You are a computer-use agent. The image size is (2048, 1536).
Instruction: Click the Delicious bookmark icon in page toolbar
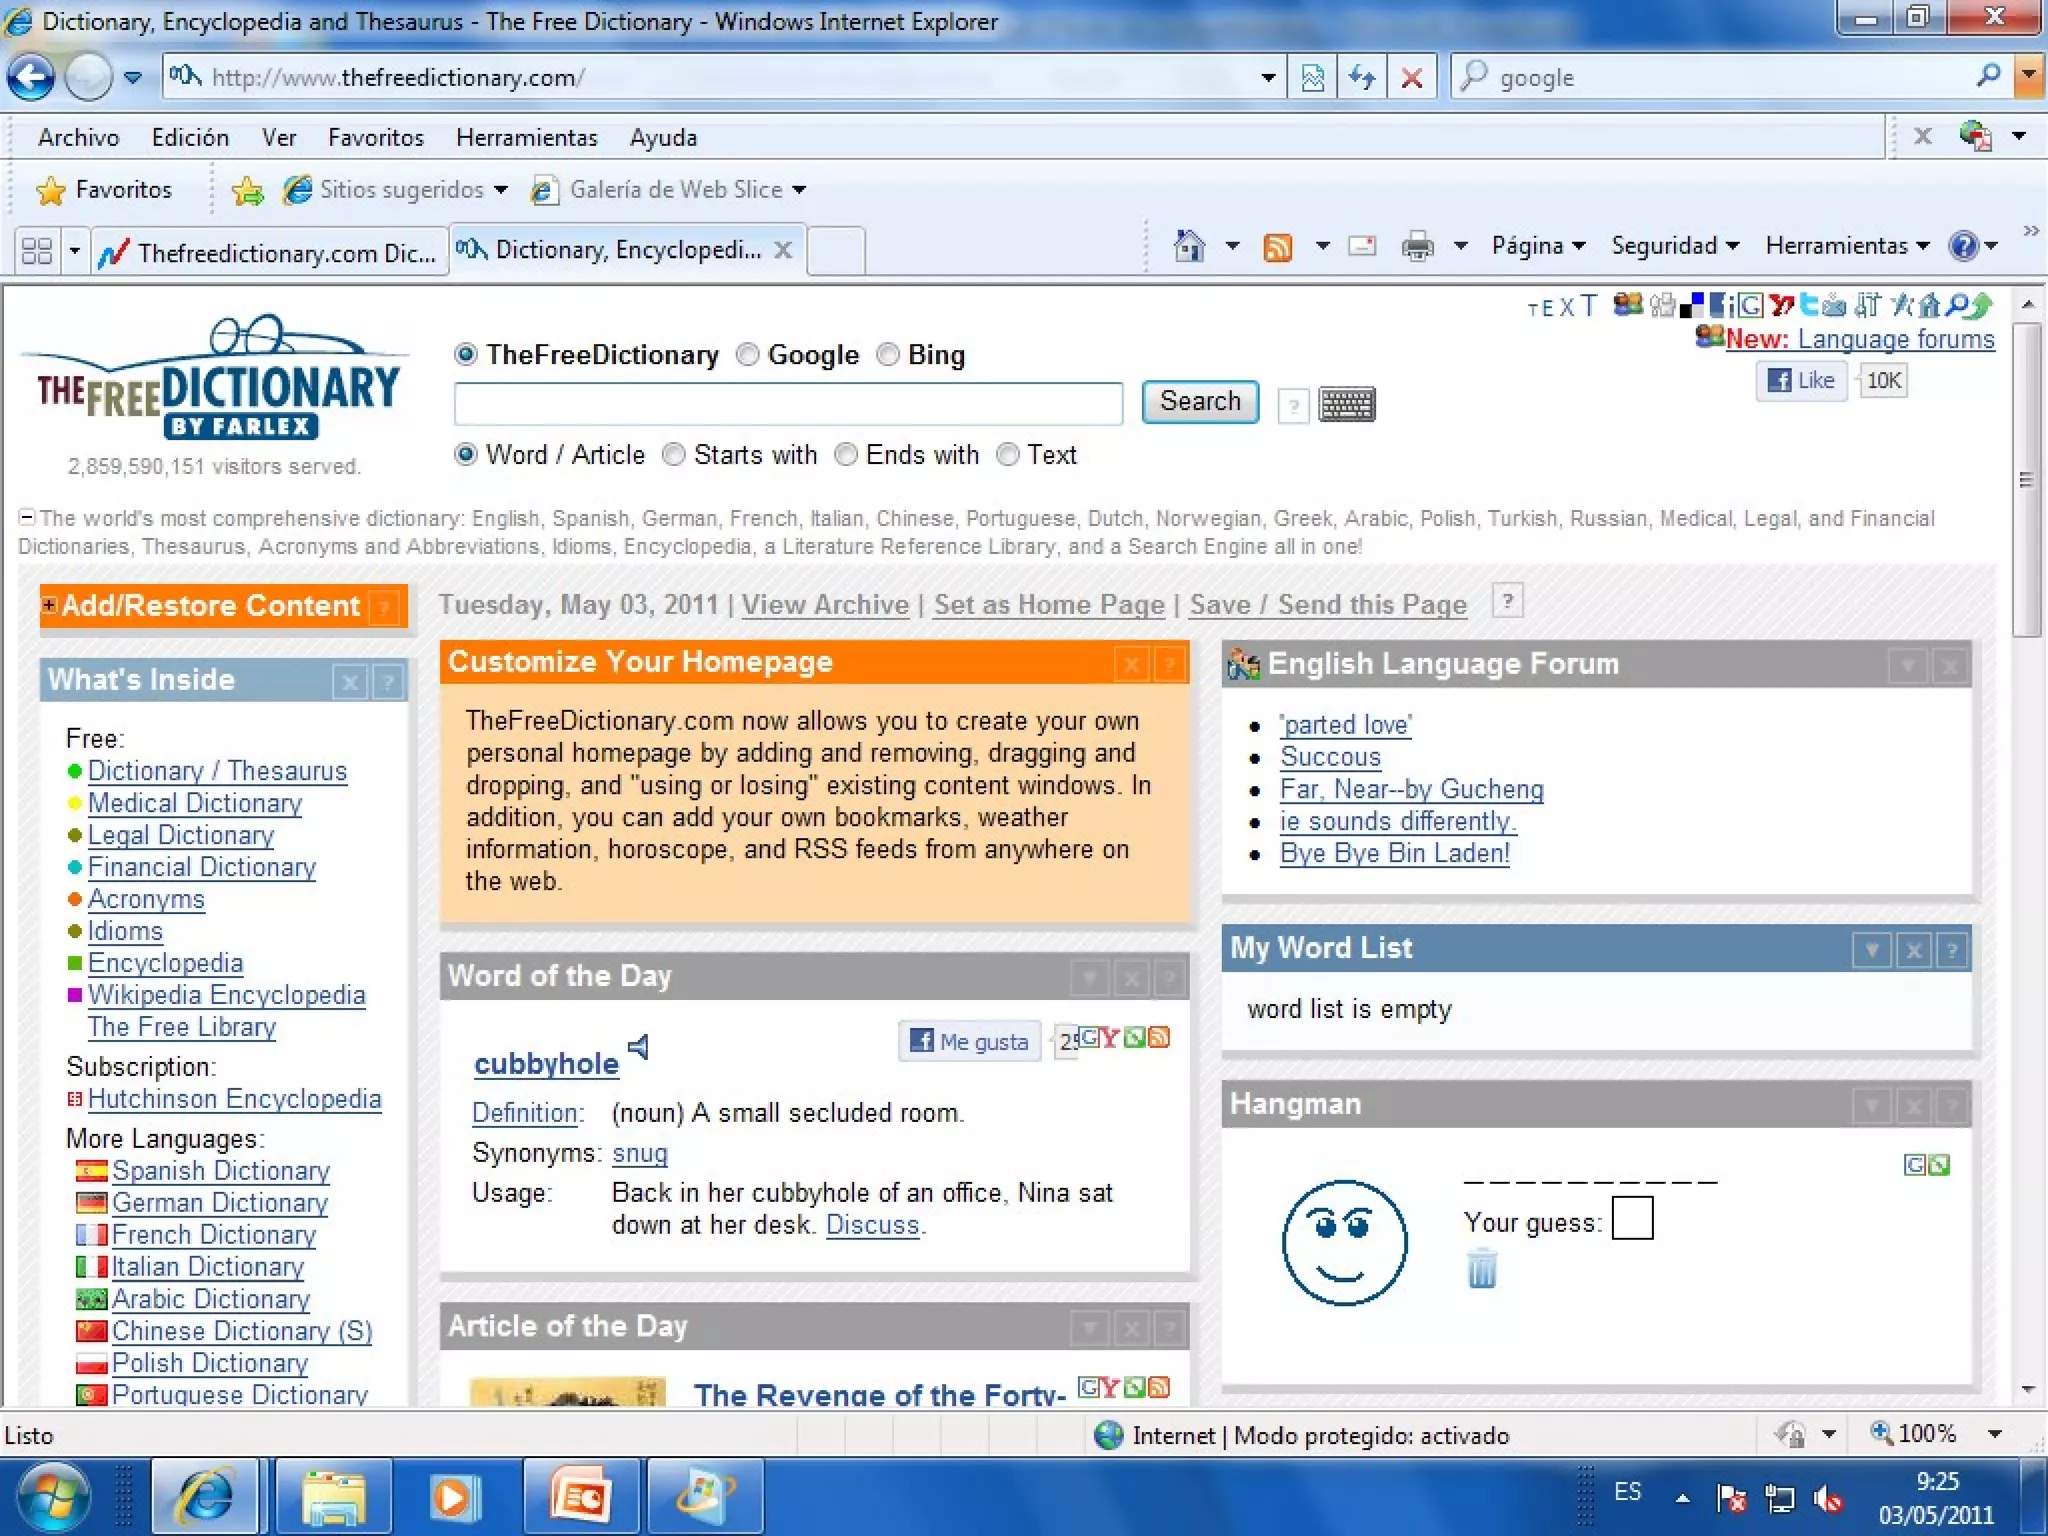click(1692, 305)
